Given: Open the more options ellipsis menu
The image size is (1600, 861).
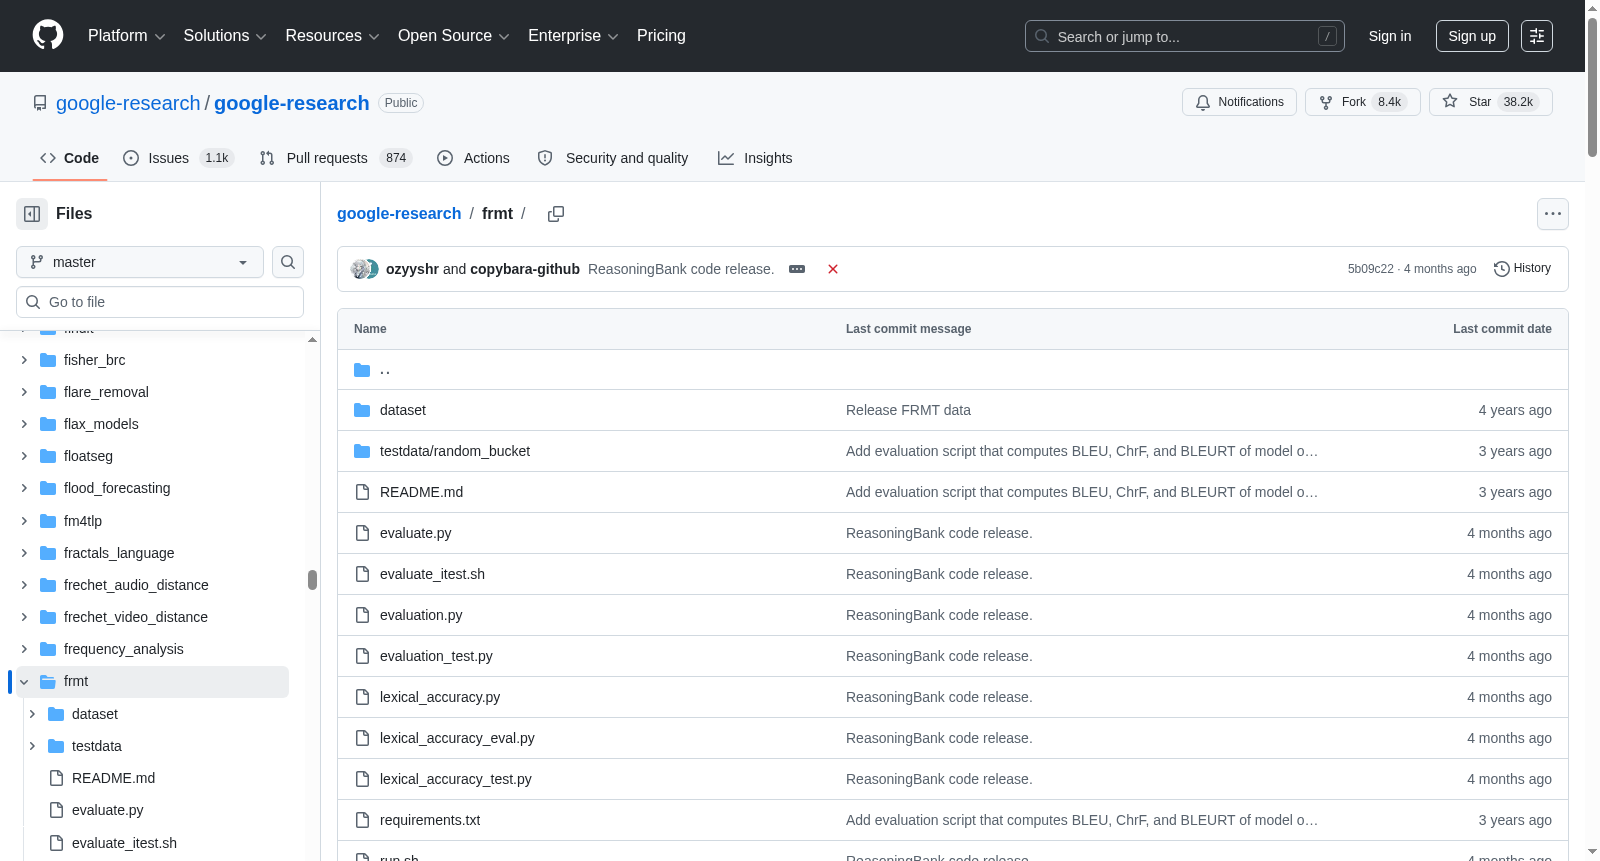Looking at the screenshot, I should click(1552, 214).
